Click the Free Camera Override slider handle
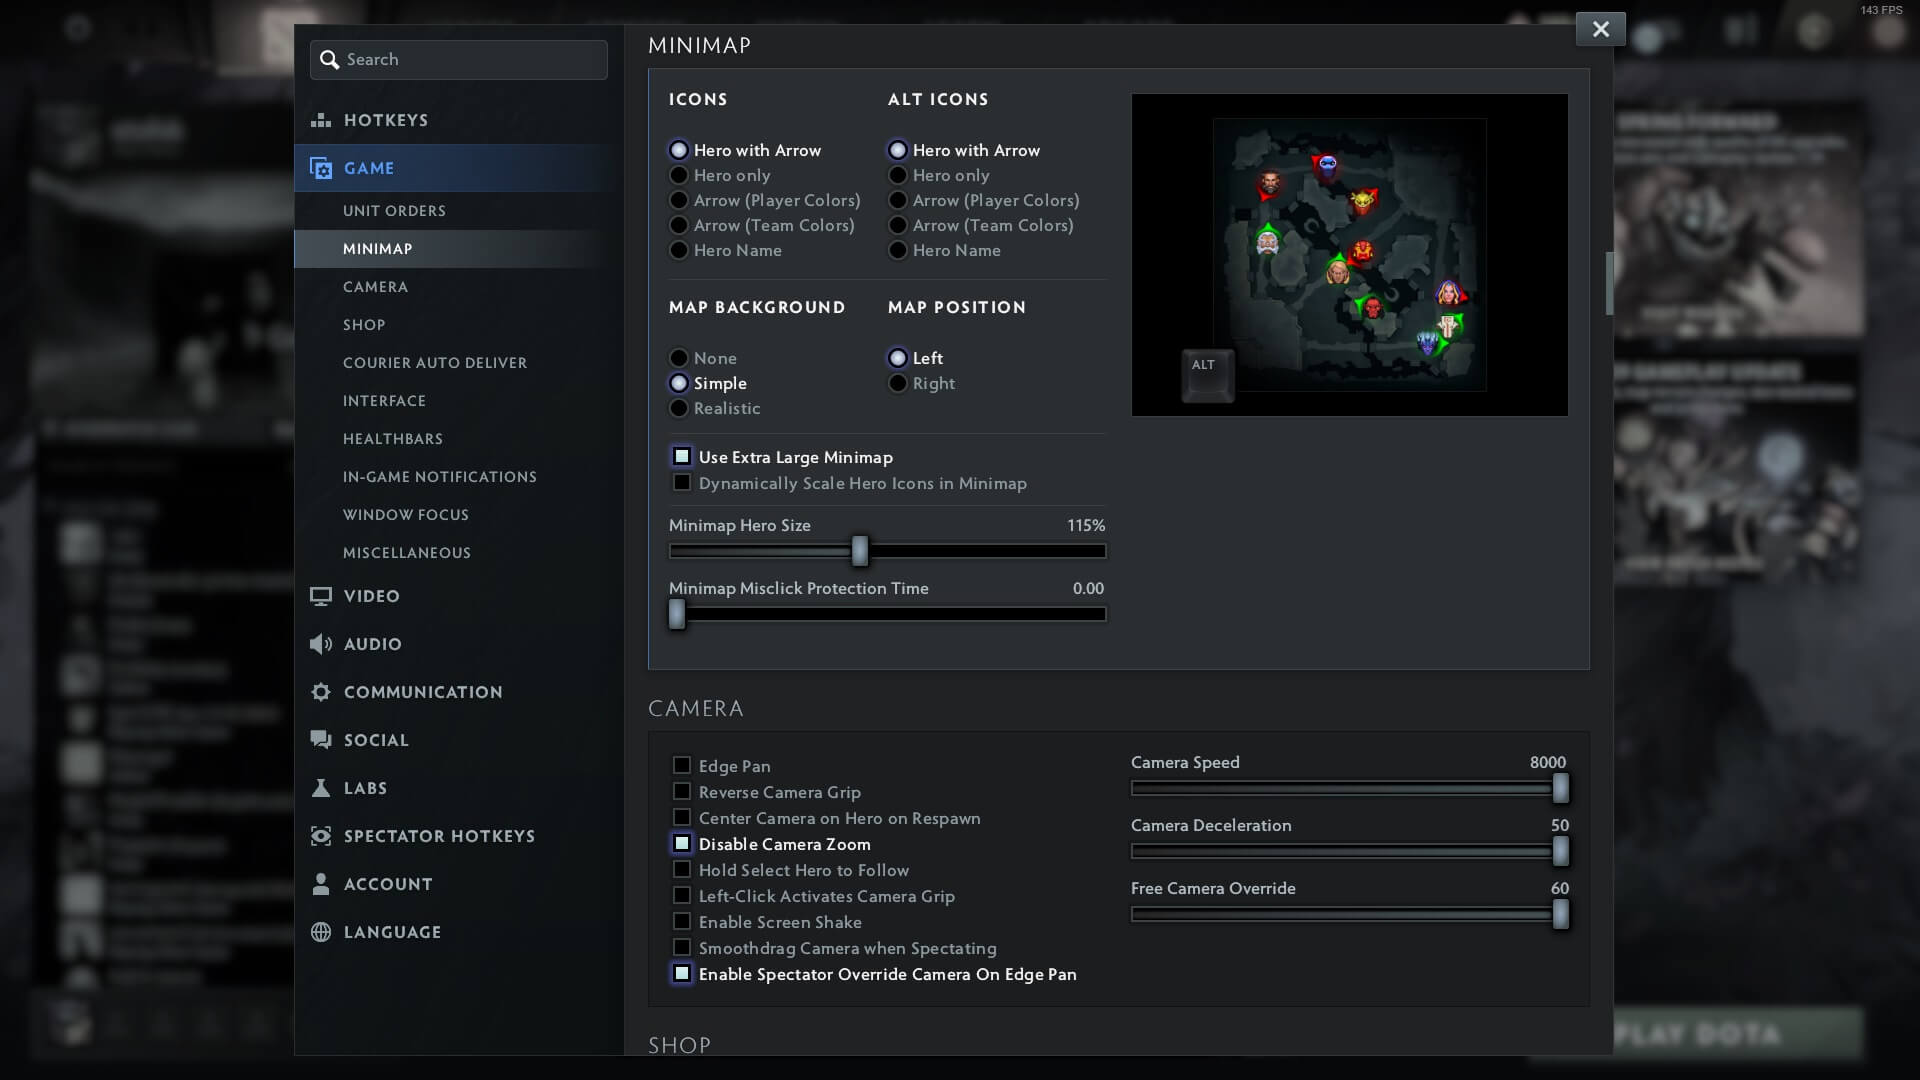This screenshot has width=1920, height=1080. pos(1560,914)
